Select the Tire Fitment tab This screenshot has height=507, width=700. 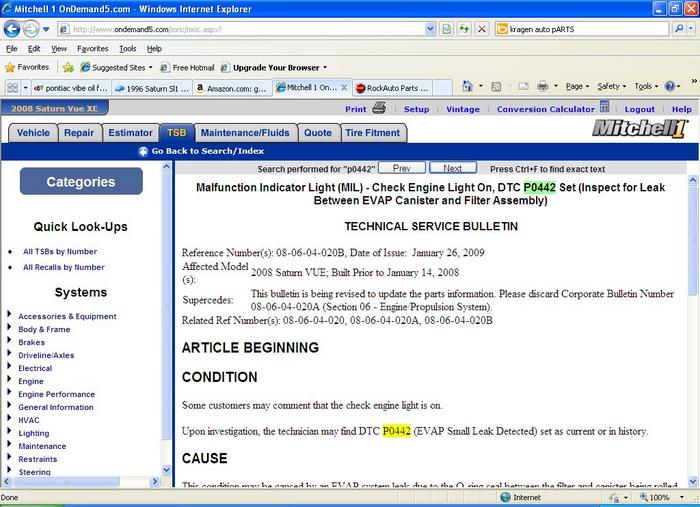pyautogui.click(x=373, y=133)
